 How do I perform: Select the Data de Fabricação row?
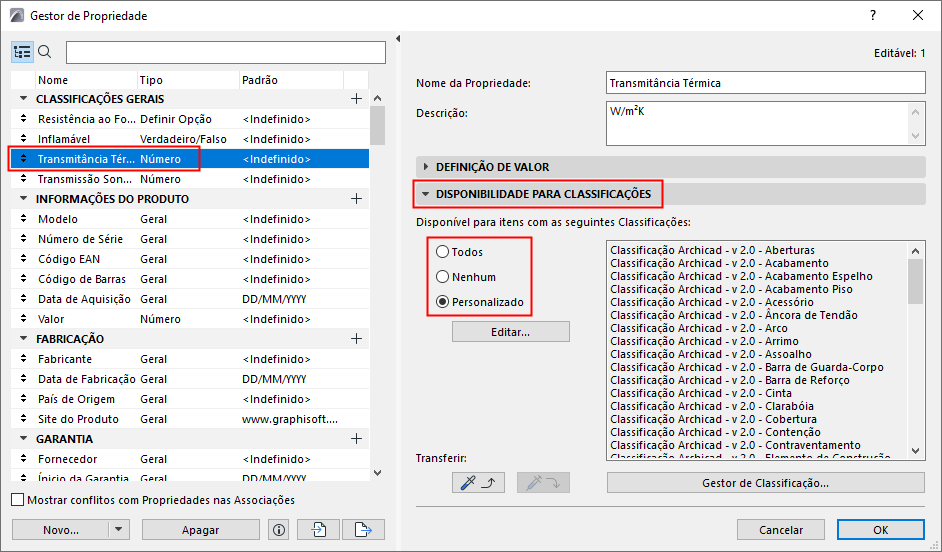pos(190,379)
